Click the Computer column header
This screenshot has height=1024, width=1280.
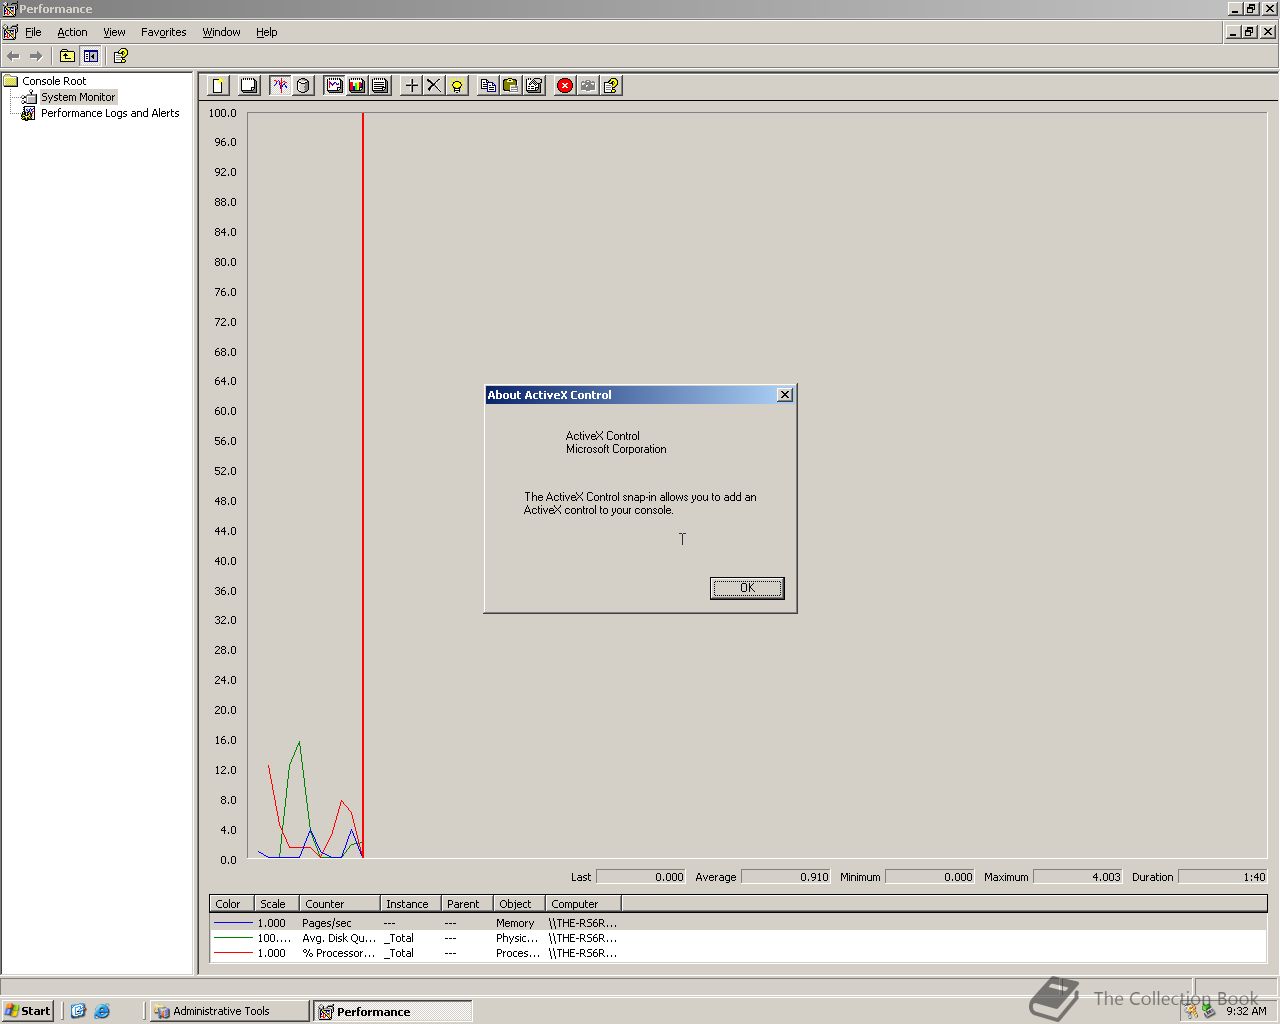584,903
